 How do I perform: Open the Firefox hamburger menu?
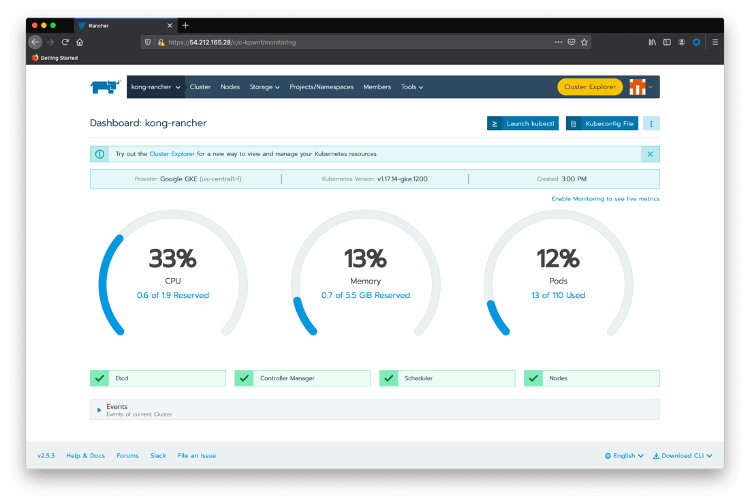(x=714, y=42)
